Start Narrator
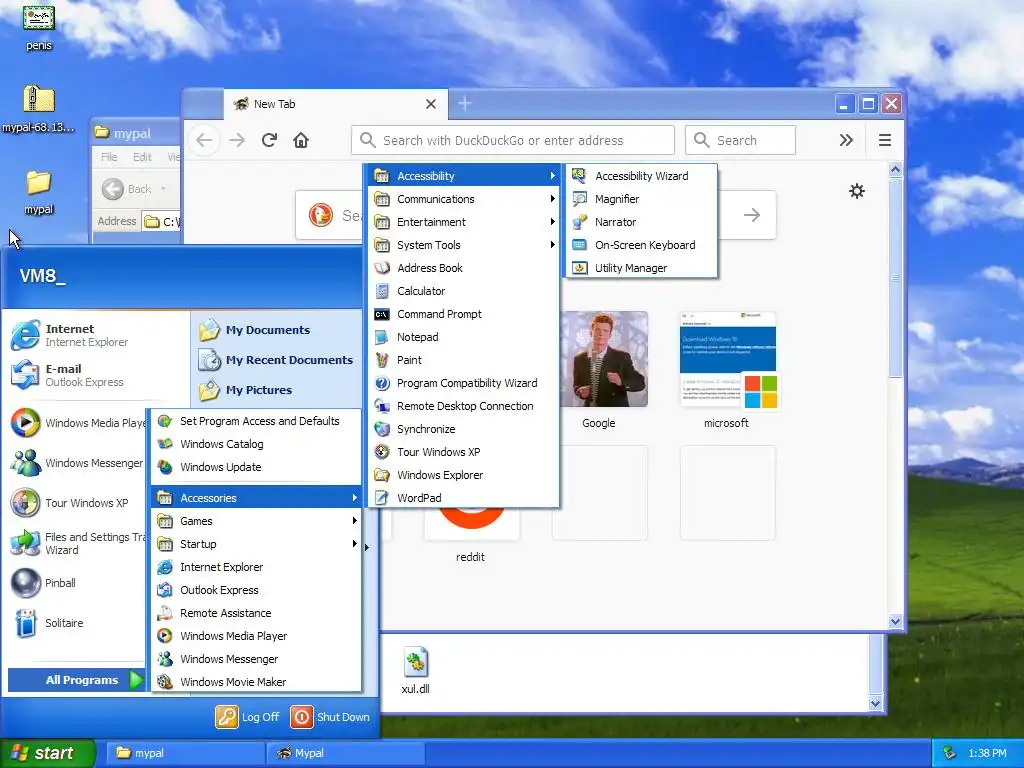The width and height of the screenshot is (1024, 768). (641, 222)
